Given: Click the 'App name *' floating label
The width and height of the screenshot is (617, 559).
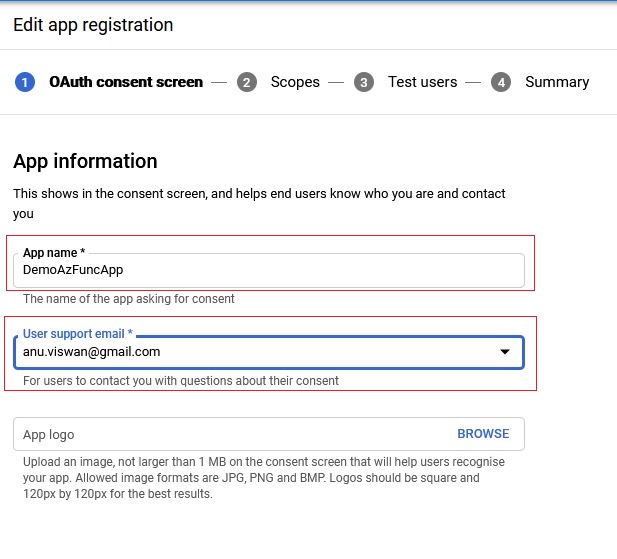Looking at the screenshot, I should pyautogui.click(x=54, y=253).
